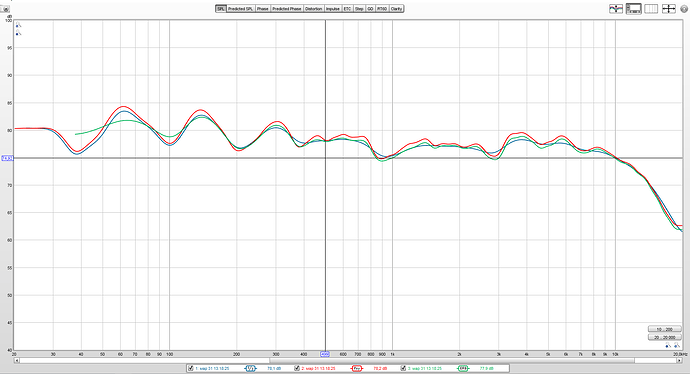The height and width of the screenshot is (374, 690).
Task: Click the horizontal scrollbar right arrow
Action: [679, 360]
